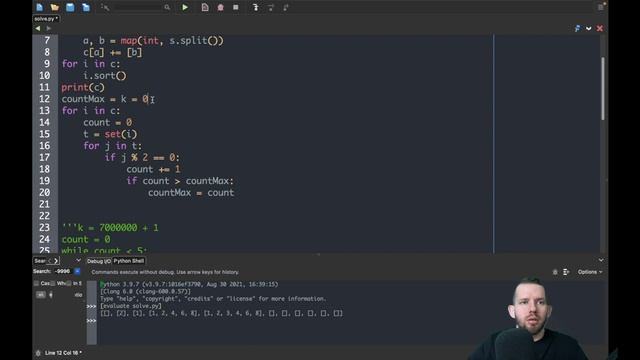
Task: Click the status bar bug icon
Action: pos(38,353)
